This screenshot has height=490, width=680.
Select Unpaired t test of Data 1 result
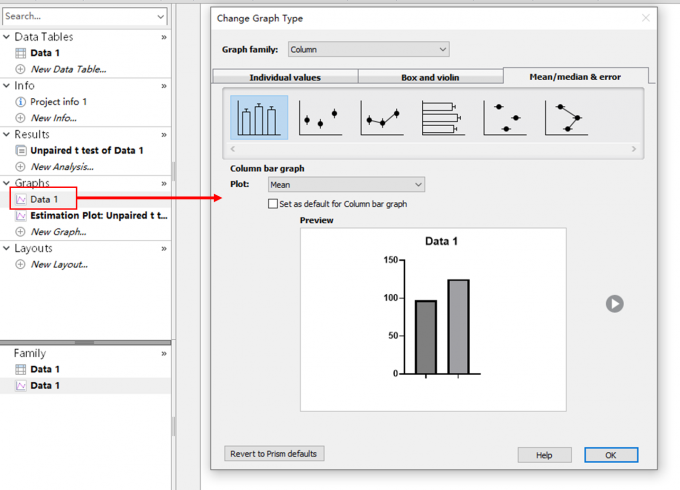tap(87, 150)
